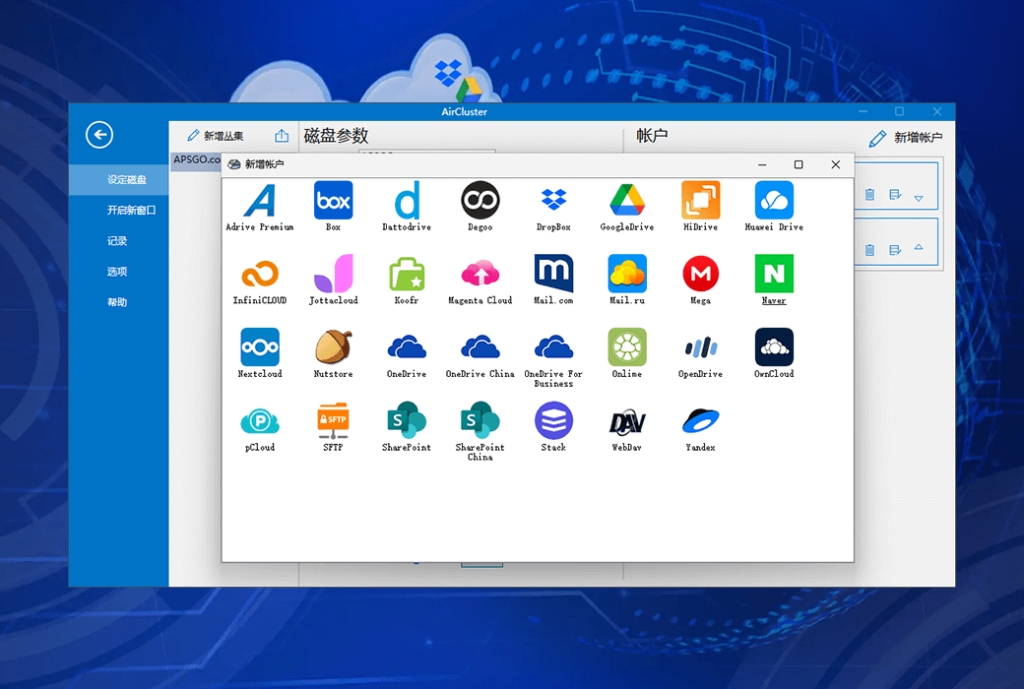Pick the Mail.com service icon
Viewport: 1024px width, 689px height.
click(553, 280)
